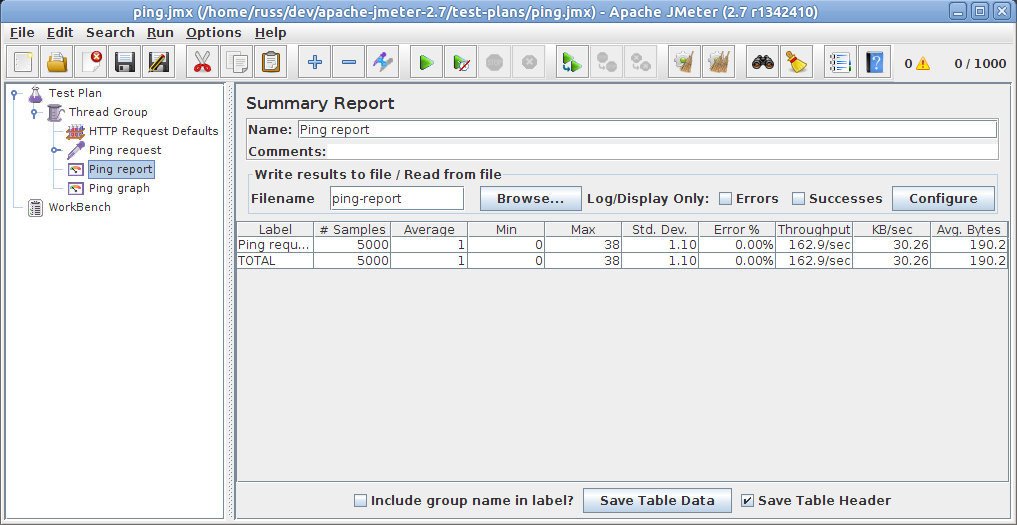
Task: Uncheck Save Table Header checkbox
Action: [x=747, y=500]
